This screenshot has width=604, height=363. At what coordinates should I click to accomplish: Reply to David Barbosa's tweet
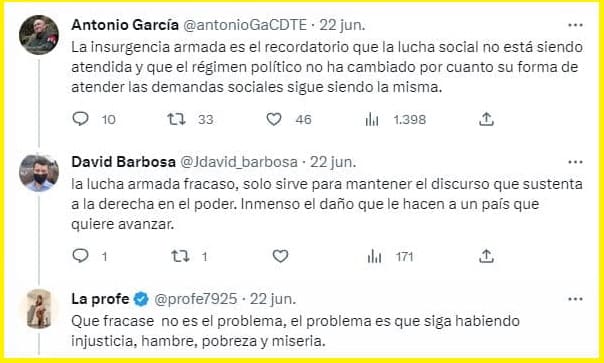[81, 256]
